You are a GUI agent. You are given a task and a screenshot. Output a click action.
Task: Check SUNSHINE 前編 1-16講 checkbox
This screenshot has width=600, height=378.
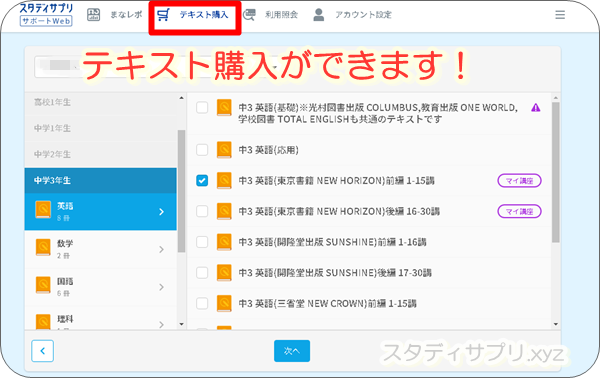(x=202, y=242)
